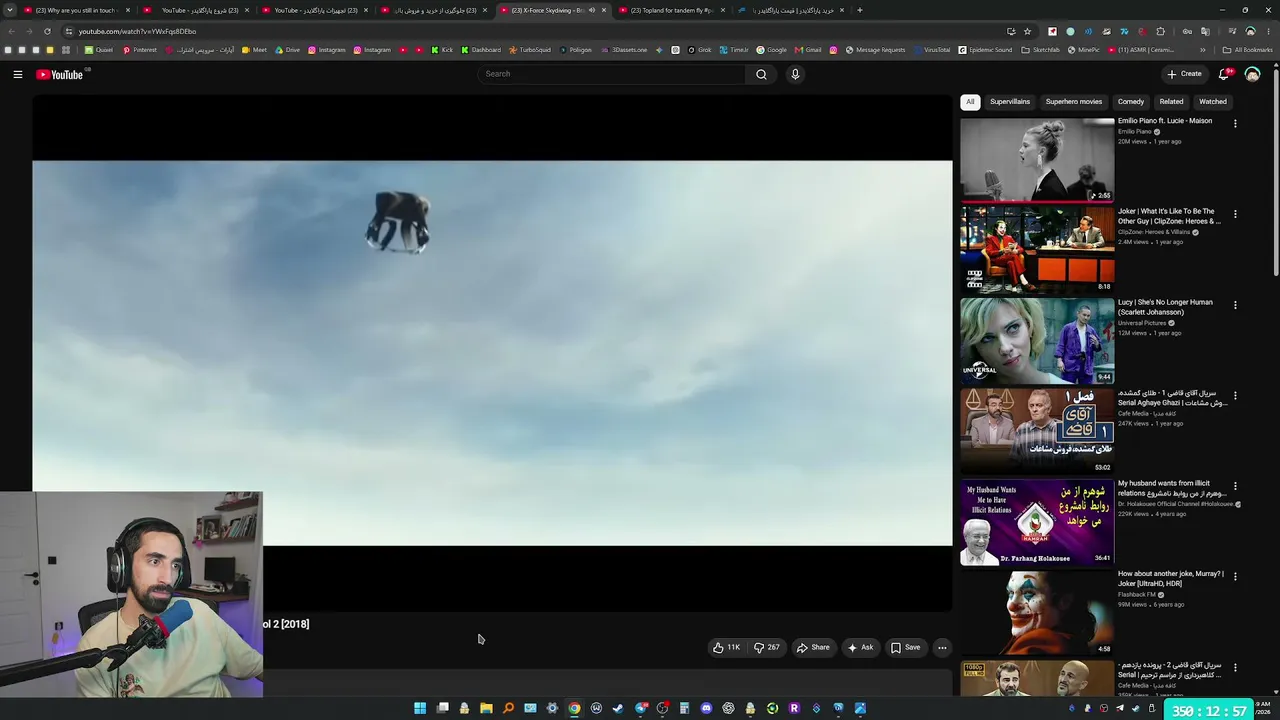Select the Related filter chip
This screenshot has width=1280, height=720.
(1171, 102)
